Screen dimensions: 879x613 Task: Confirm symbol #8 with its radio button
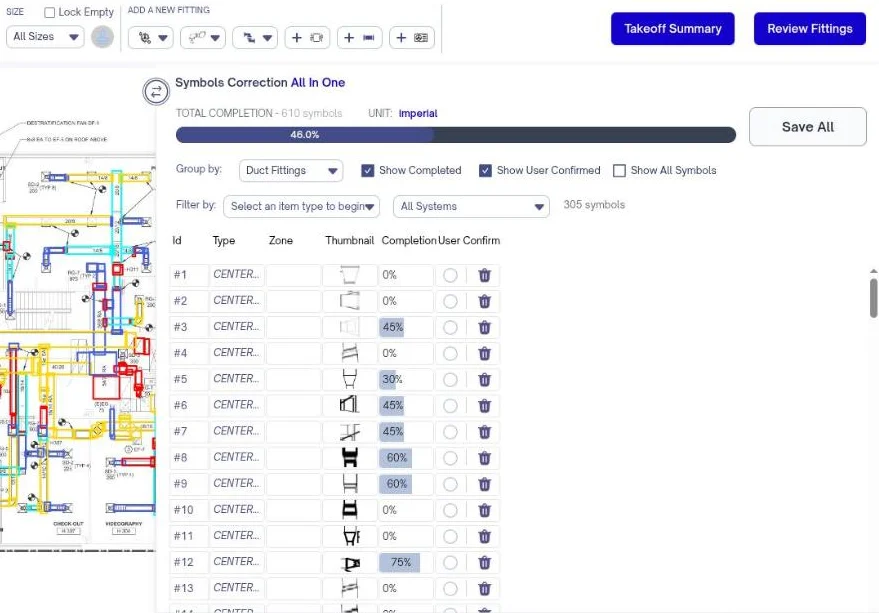(450, 458)
